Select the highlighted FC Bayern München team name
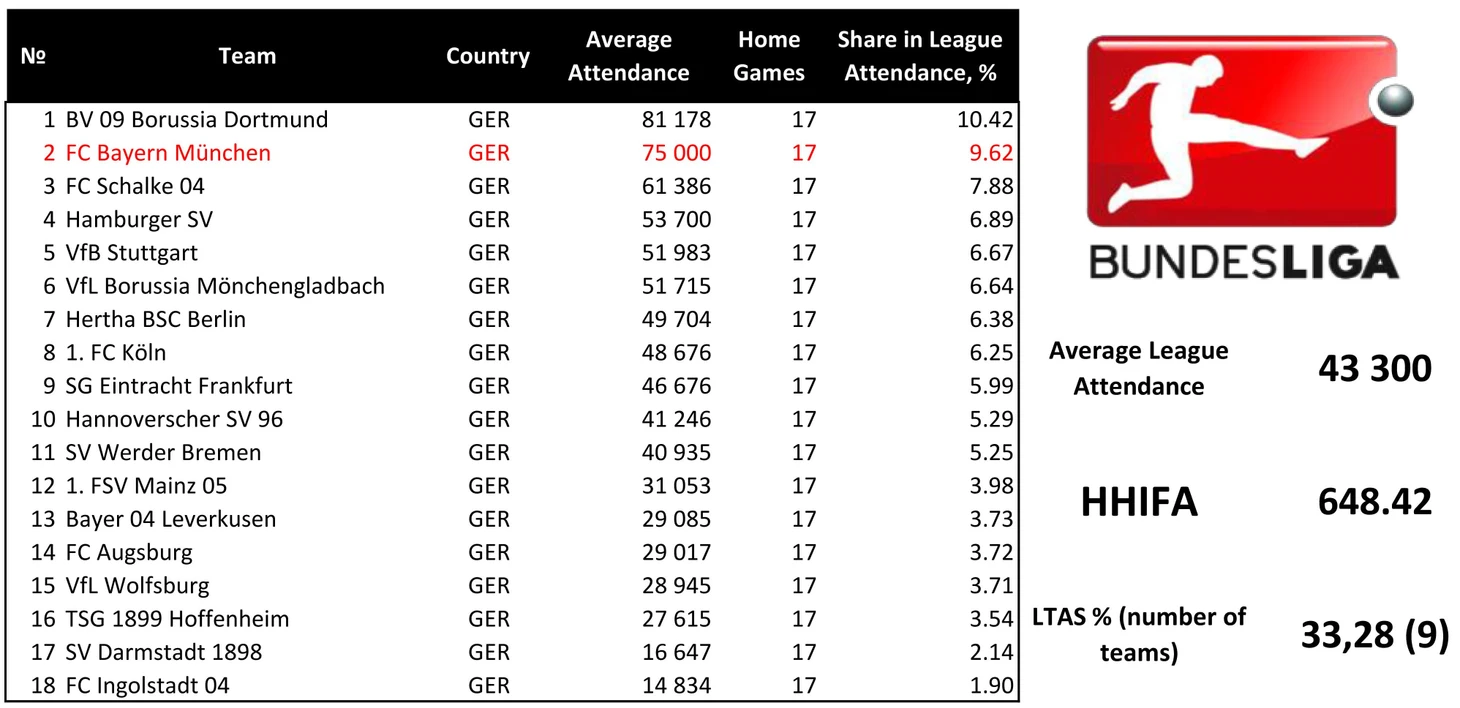 coord(168,153)
